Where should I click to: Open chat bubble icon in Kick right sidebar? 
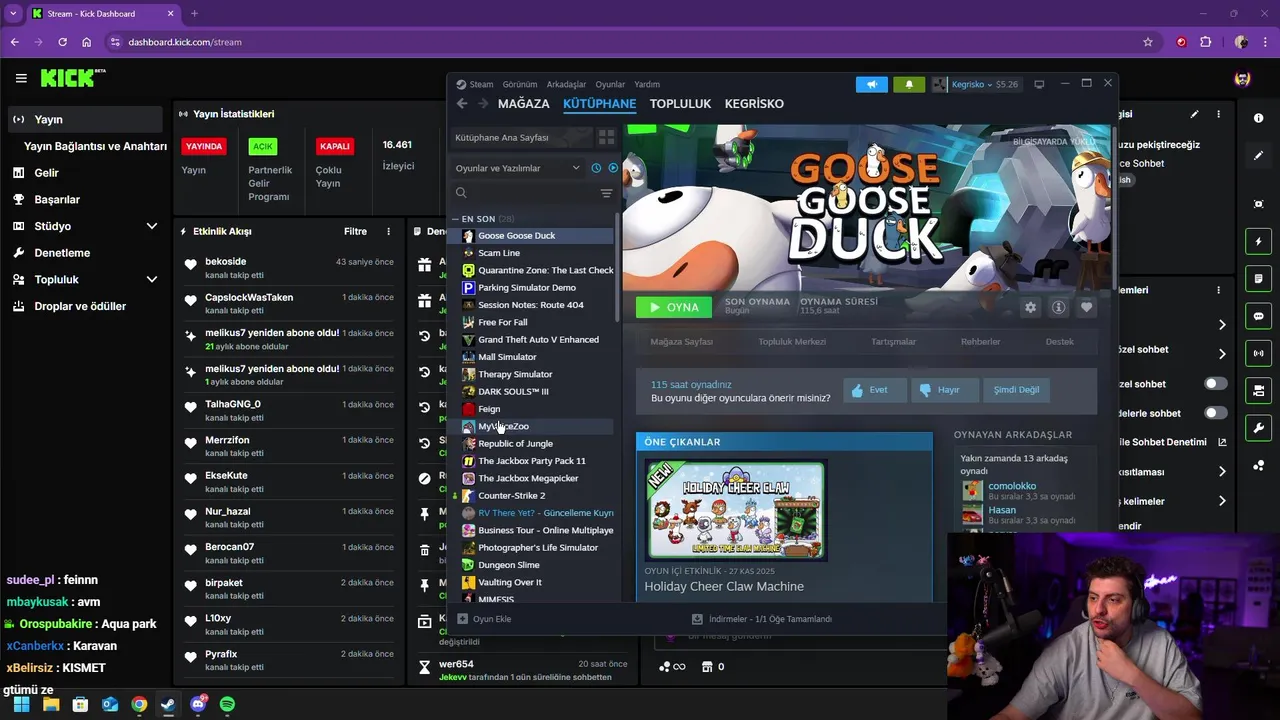pos(1258,316)
